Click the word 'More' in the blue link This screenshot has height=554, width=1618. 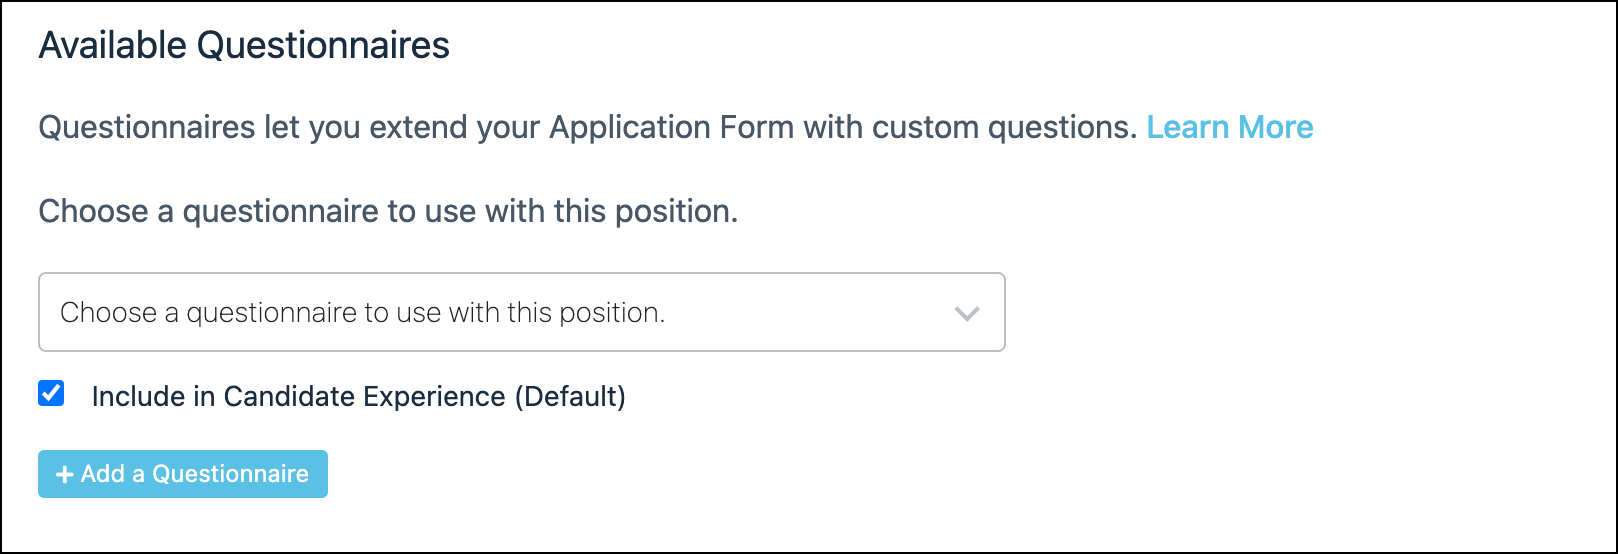[x=1275, y=128]
